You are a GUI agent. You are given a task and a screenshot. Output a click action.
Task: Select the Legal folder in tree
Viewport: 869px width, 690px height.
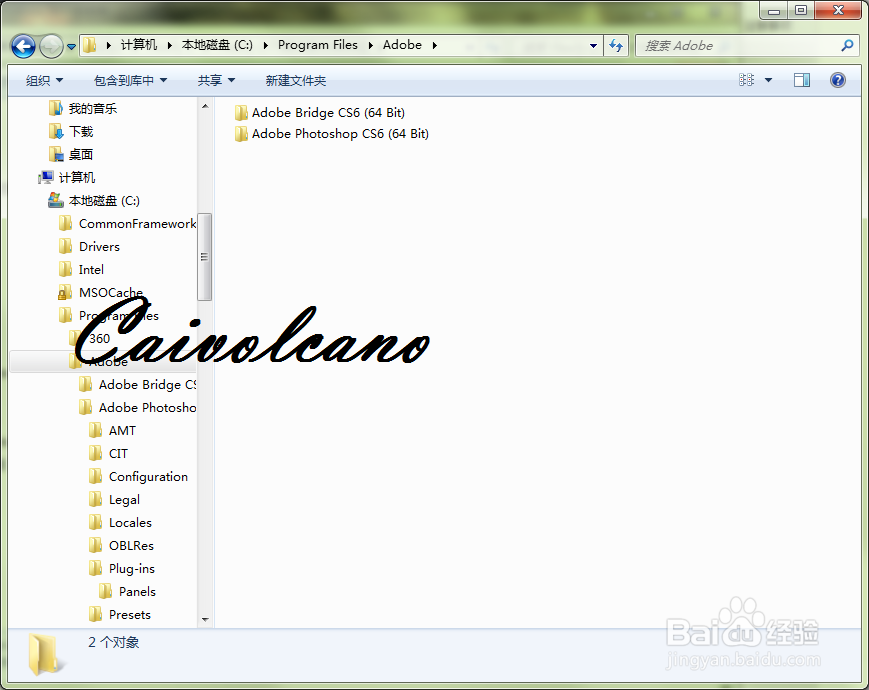point(114,500)
